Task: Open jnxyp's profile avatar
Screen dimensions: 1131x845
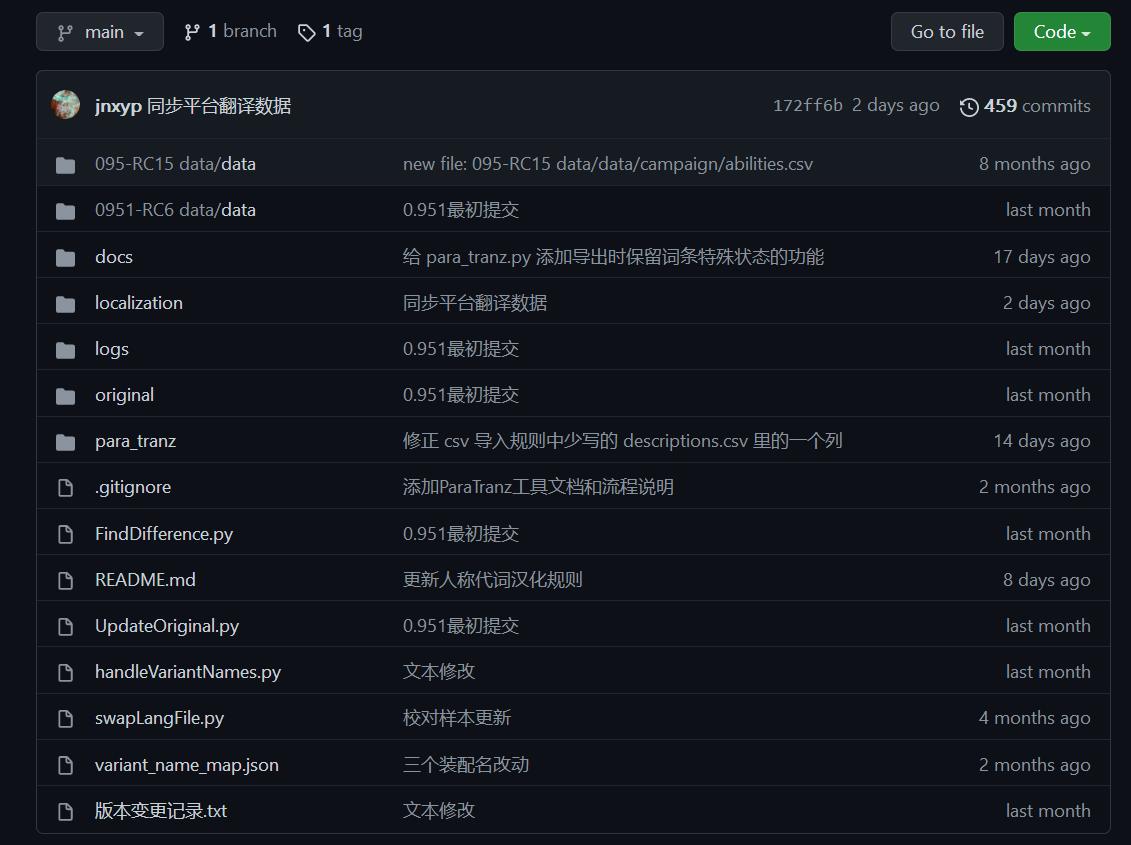Action: click(65, 104)
